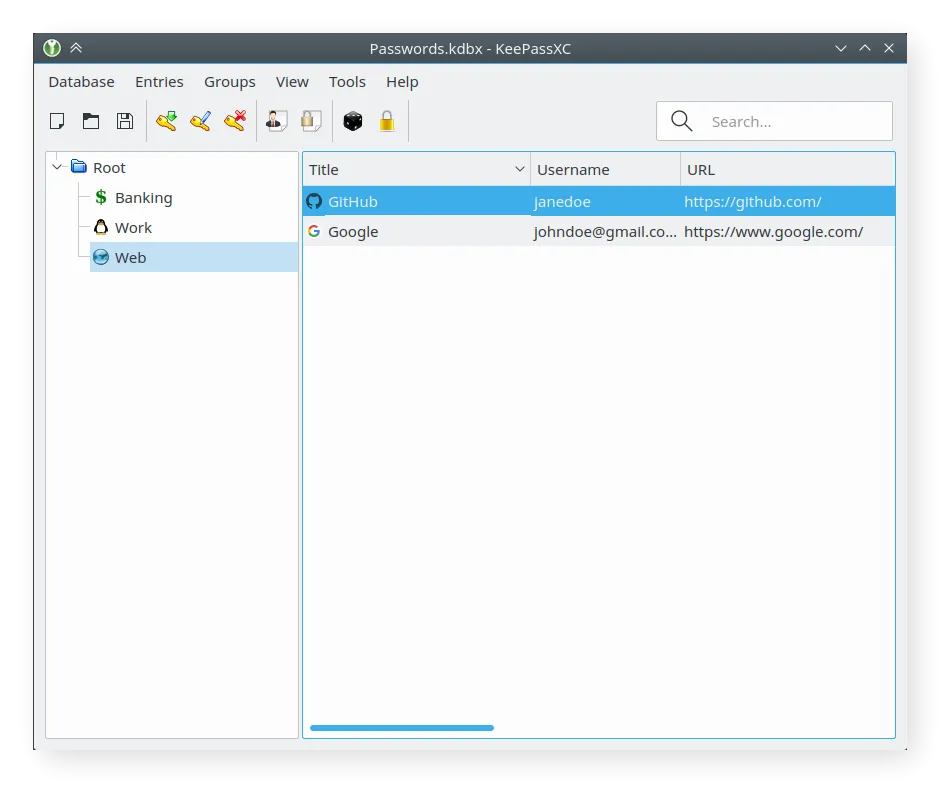
Task: Open the password generator dice icon
Action: [x=353, y=121]
